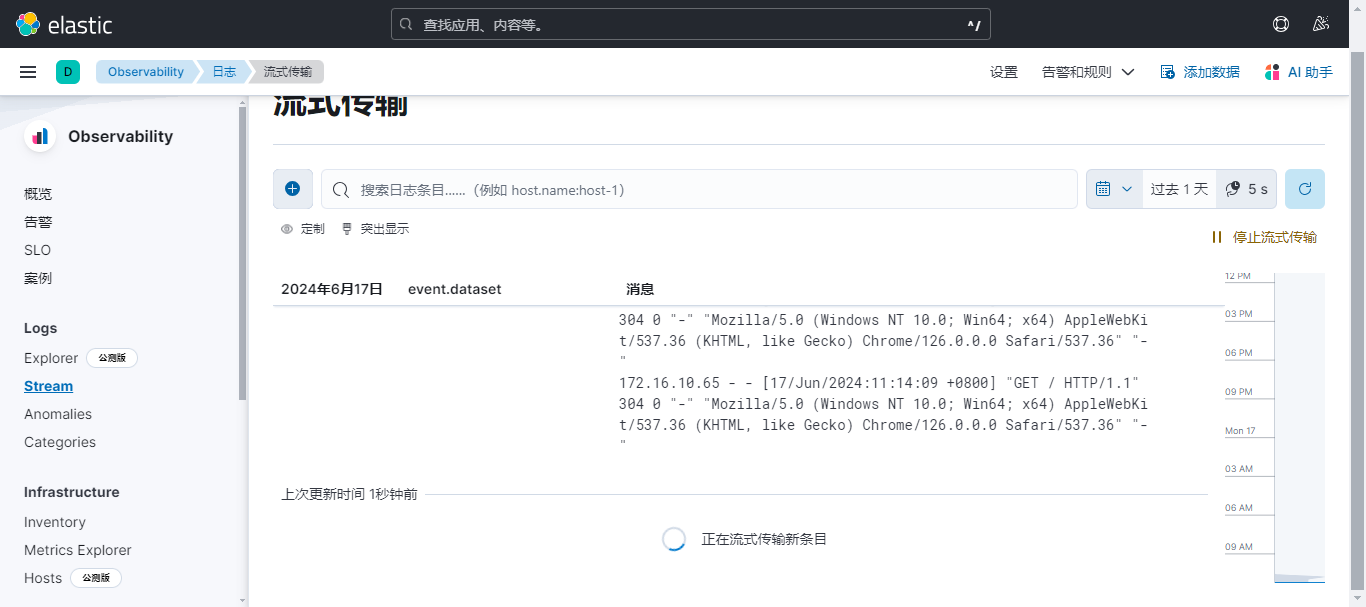Click the search magnifier in log search bar
The height and width of the screenshot is (607, 1366).
(340, 190)
